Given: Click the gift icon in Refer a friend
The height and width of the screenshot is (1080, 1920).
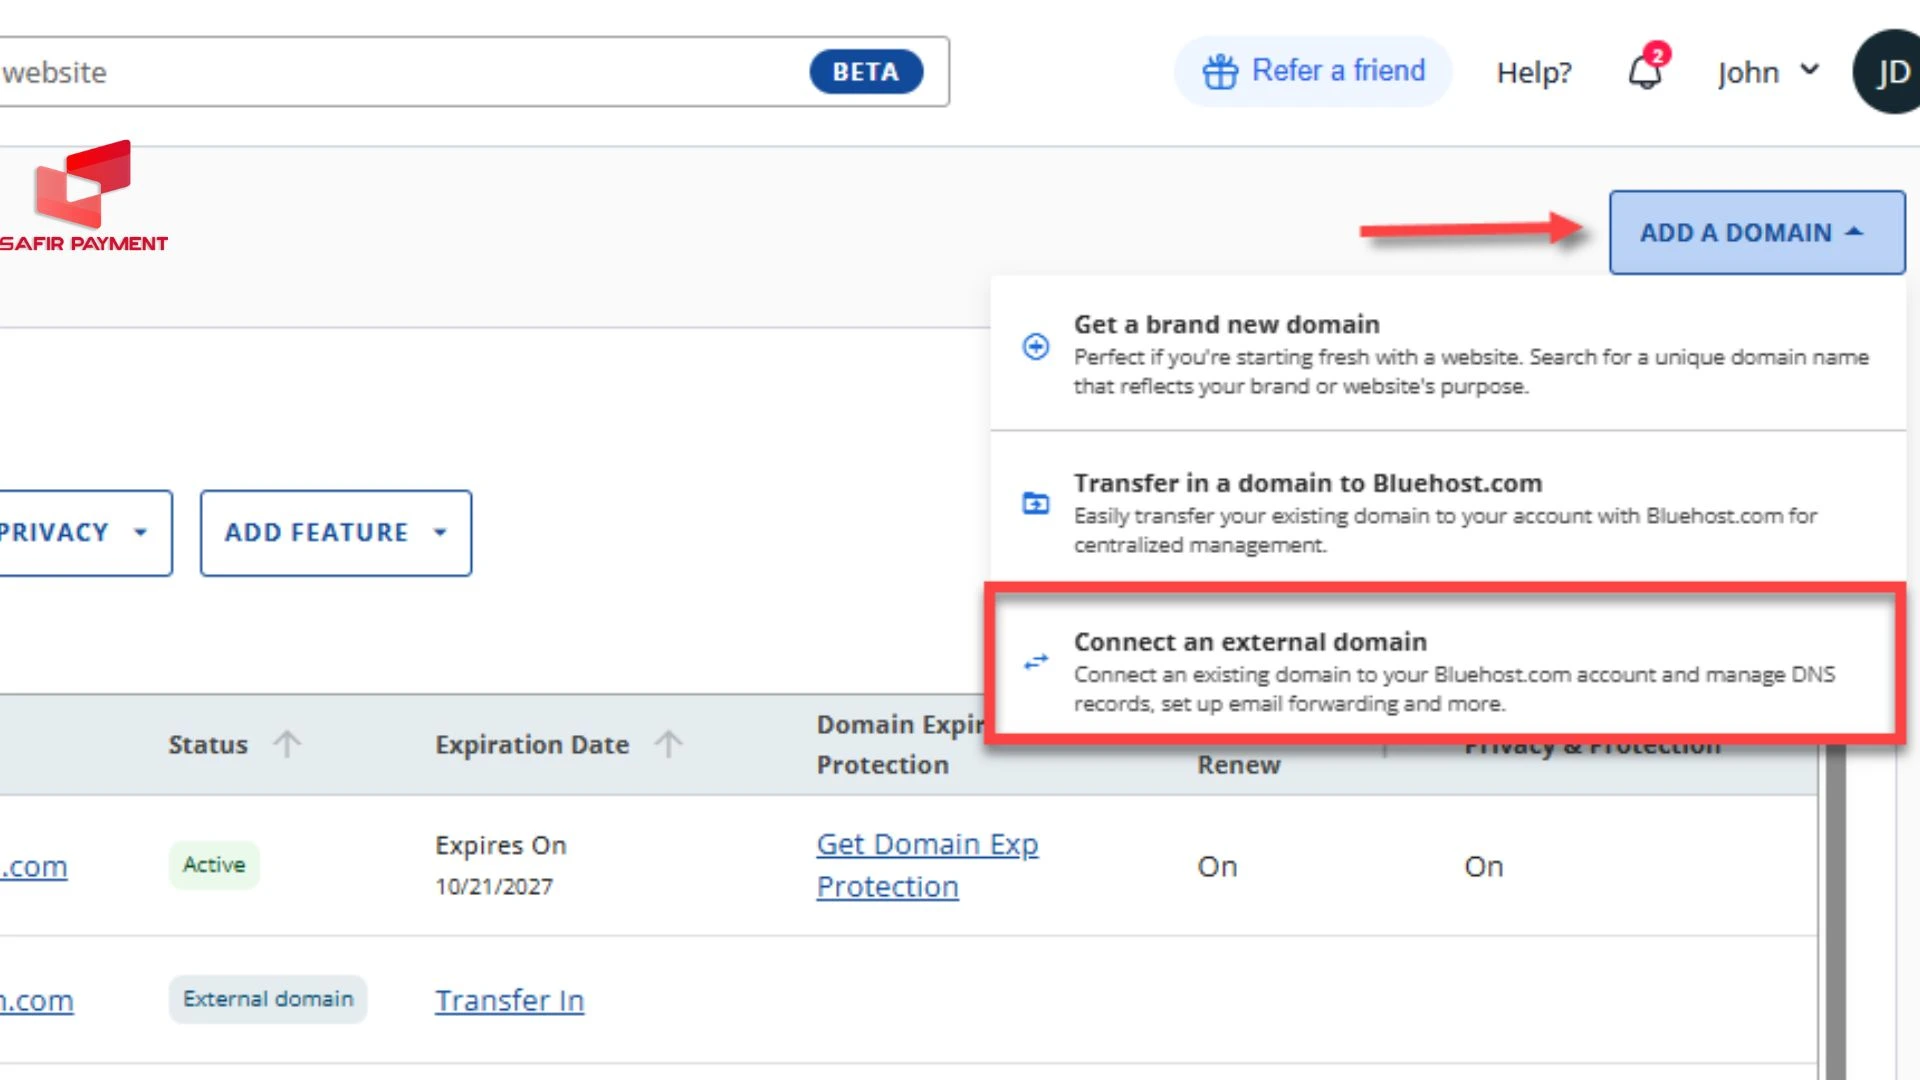Looking at the screenshot, I should pyautogui.click(x=1219, y=72).
